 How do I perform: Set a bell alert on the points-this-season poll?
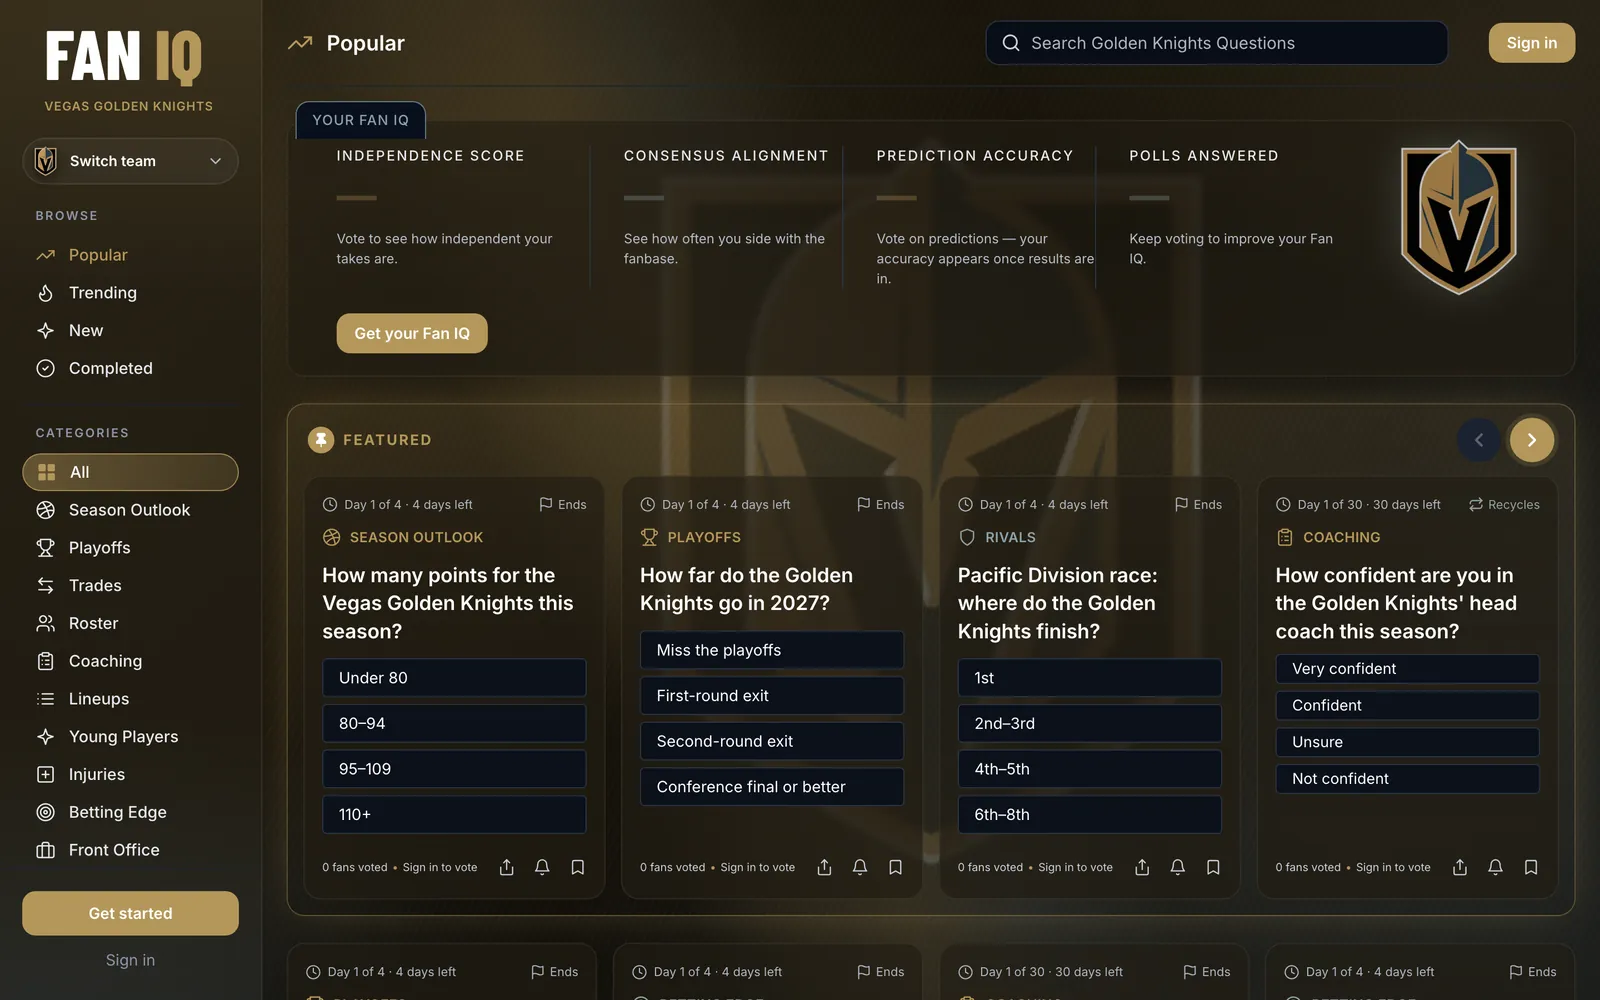coord(542,867)
